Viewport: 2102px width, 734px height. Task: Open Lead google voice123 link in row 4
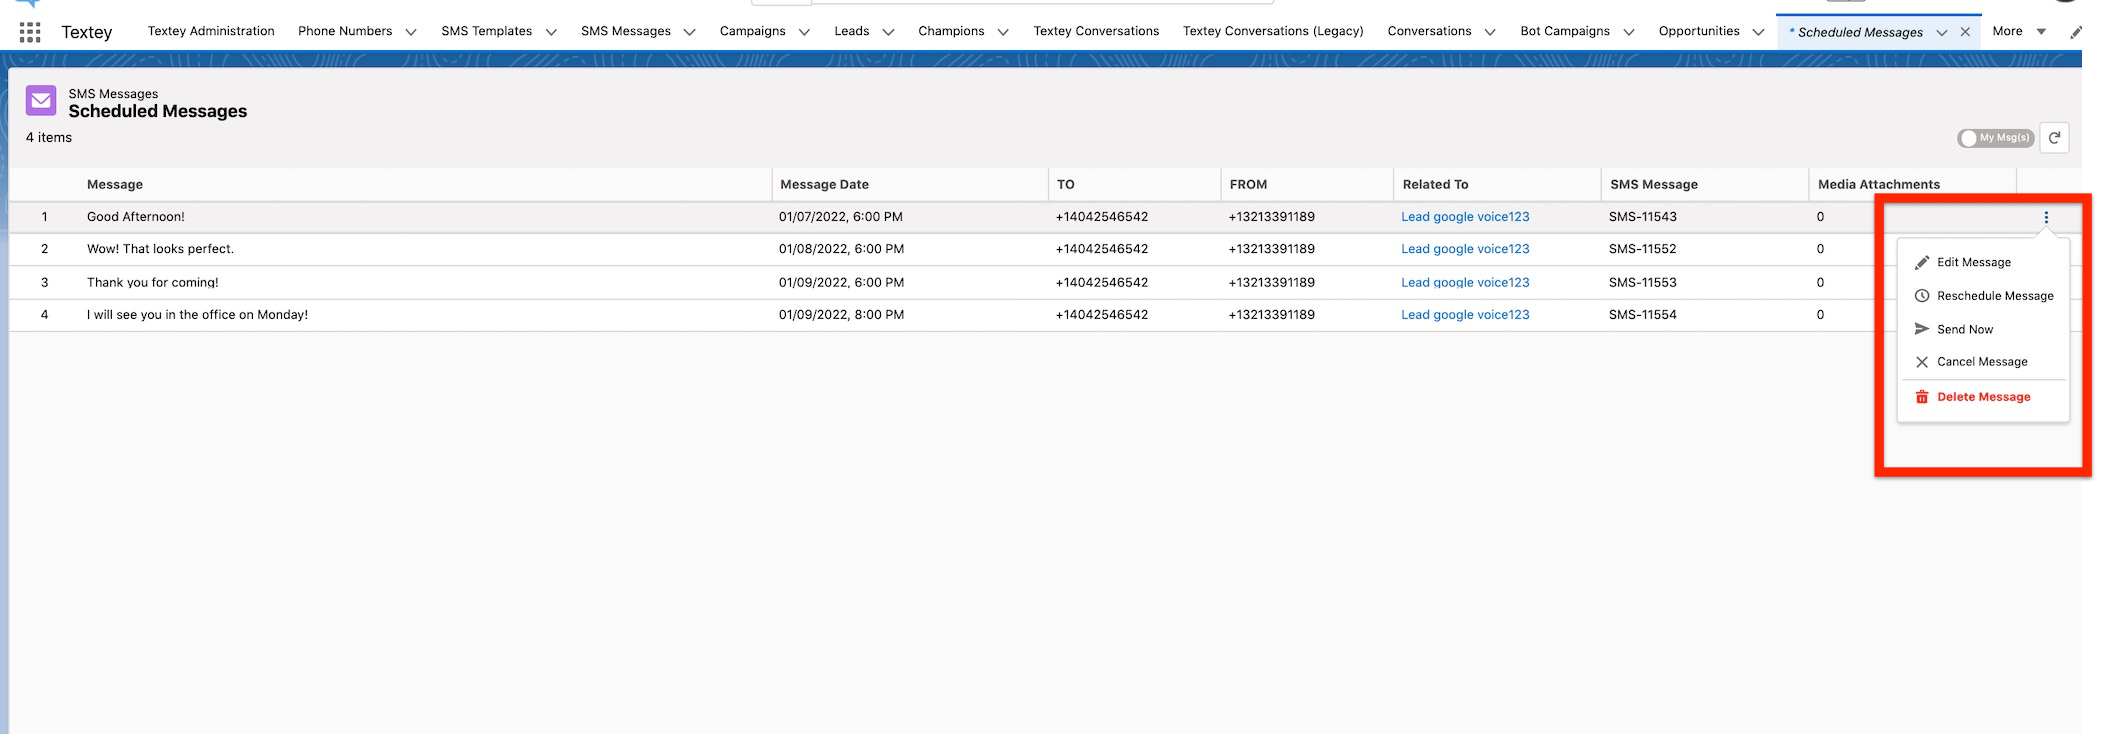coord(1465,315)
